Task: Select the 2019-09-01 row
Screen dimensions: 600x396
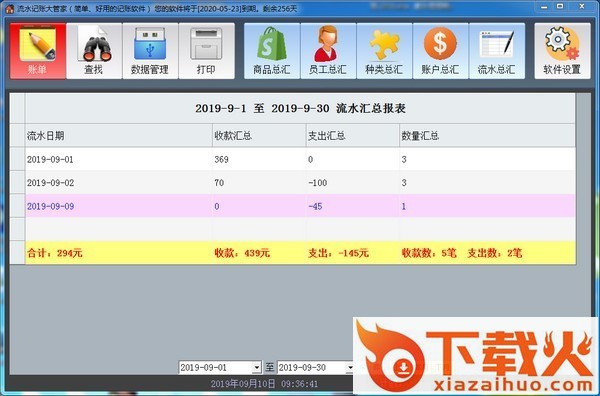Action: point(300,159)
